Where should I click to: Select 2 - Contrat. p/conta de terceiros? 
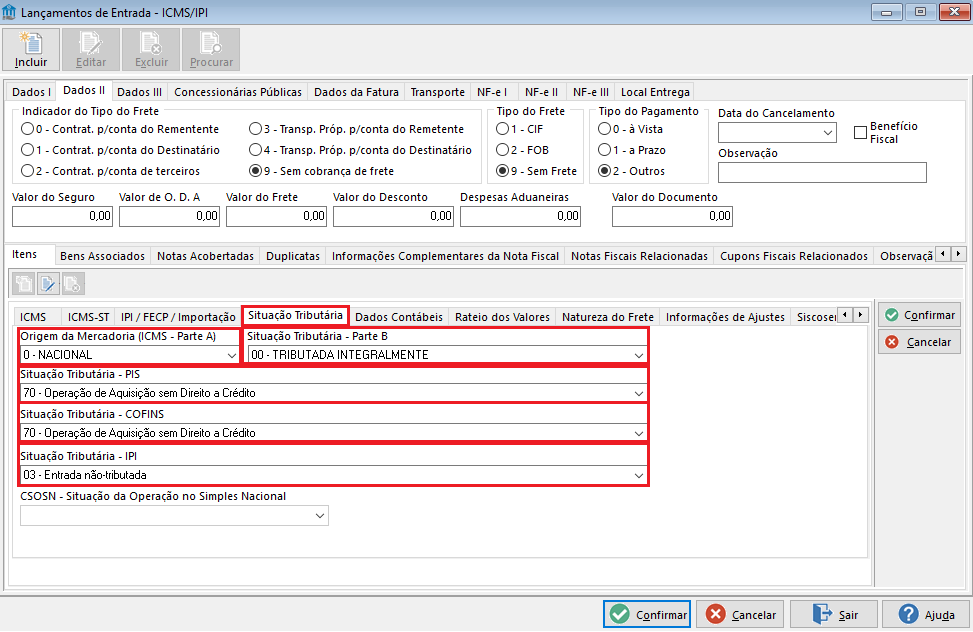110,171
